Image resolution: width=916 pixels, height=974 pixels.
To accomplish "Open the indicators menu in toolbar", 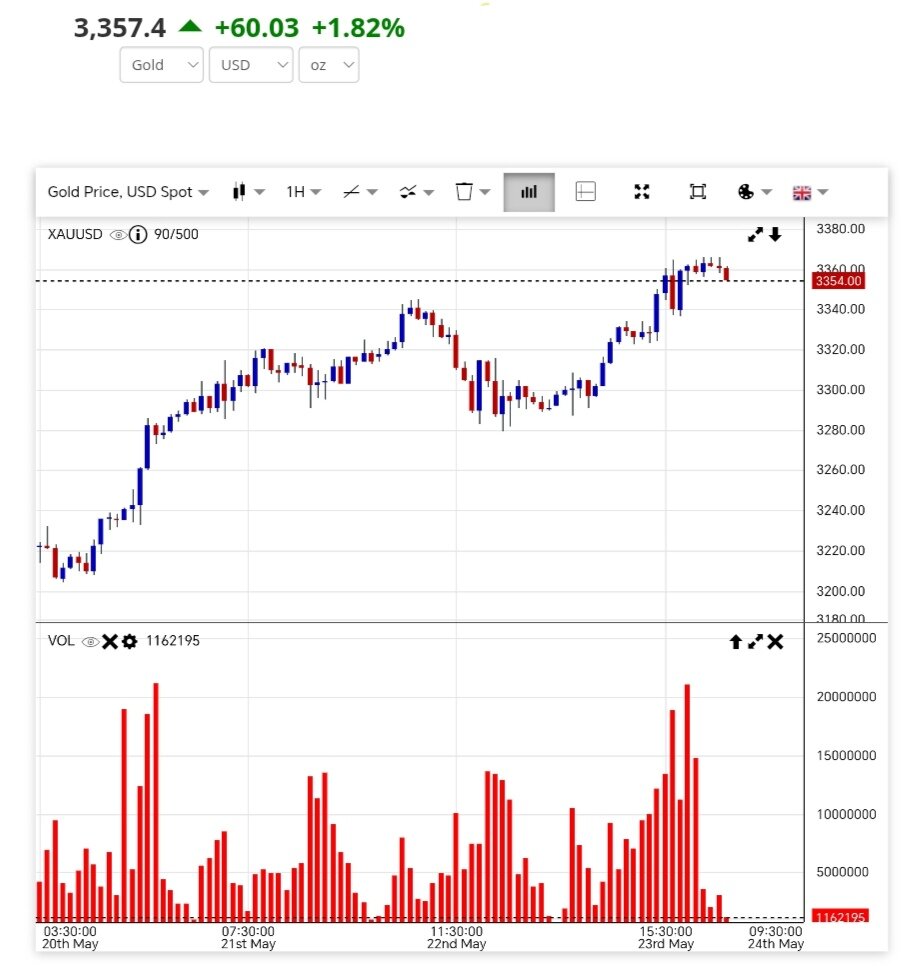I will (416, 192).
